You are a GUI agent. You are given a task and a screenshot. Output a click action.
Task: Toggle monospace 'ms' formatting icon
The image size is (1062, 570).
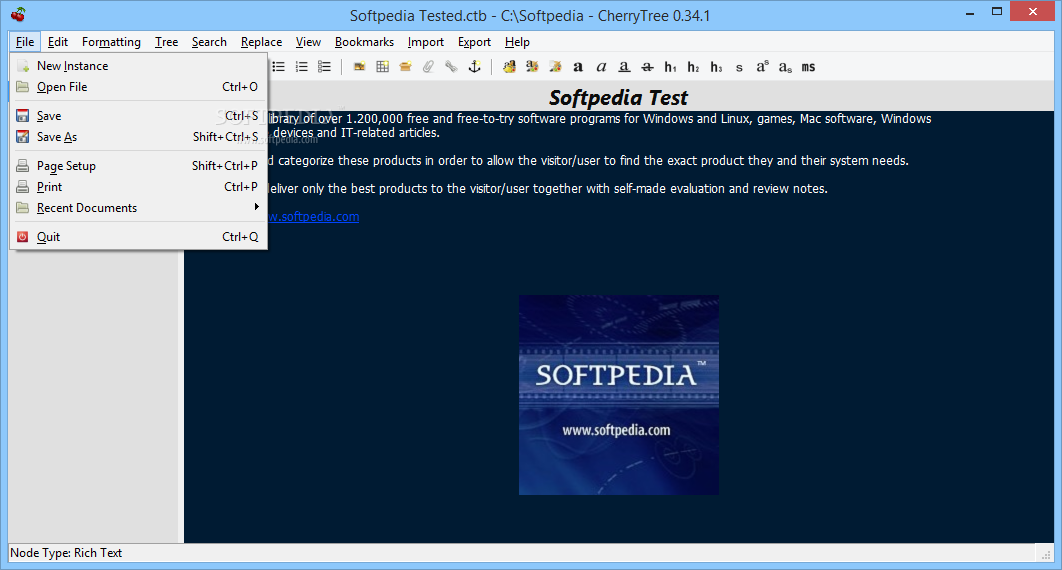click(x=808, y=67)
